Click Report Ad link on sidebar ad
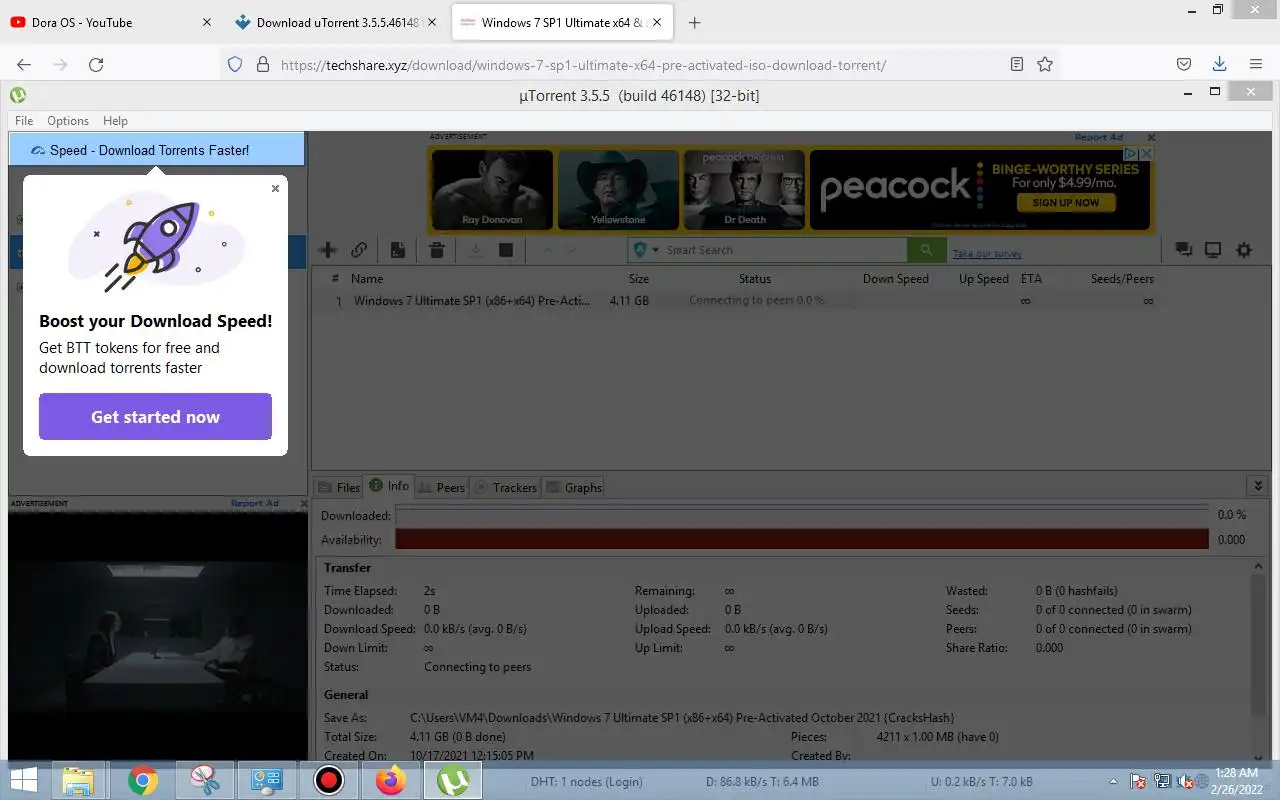The height and width of the screenshot is (800, 1280). 255,503
